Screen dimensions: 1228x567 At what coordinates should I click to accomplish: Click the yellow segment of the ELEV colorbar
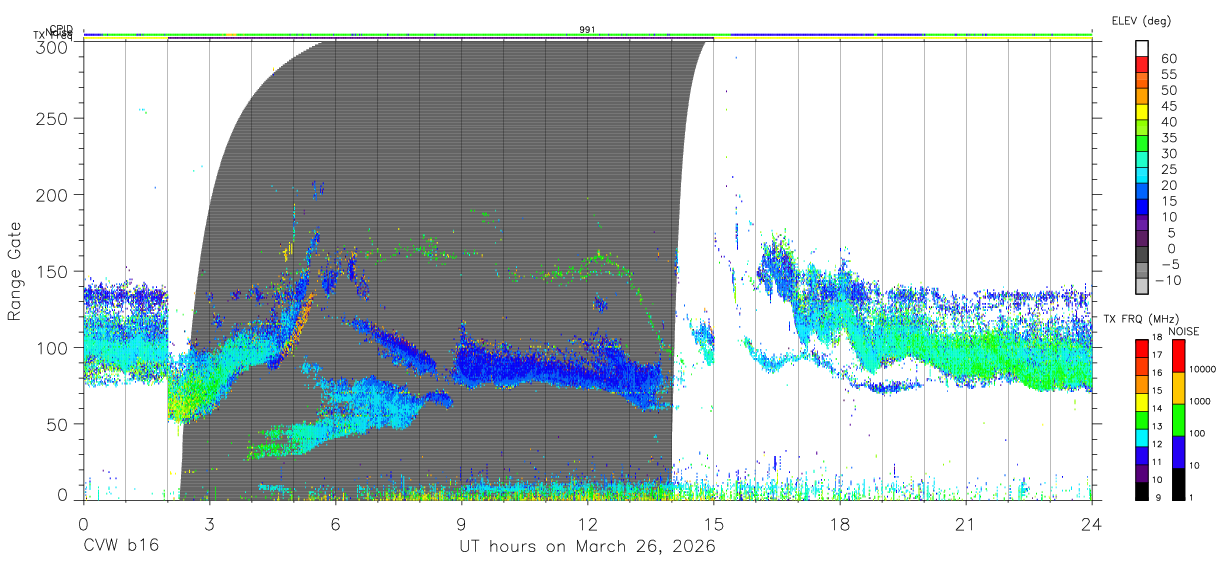tap(1142, 113)
